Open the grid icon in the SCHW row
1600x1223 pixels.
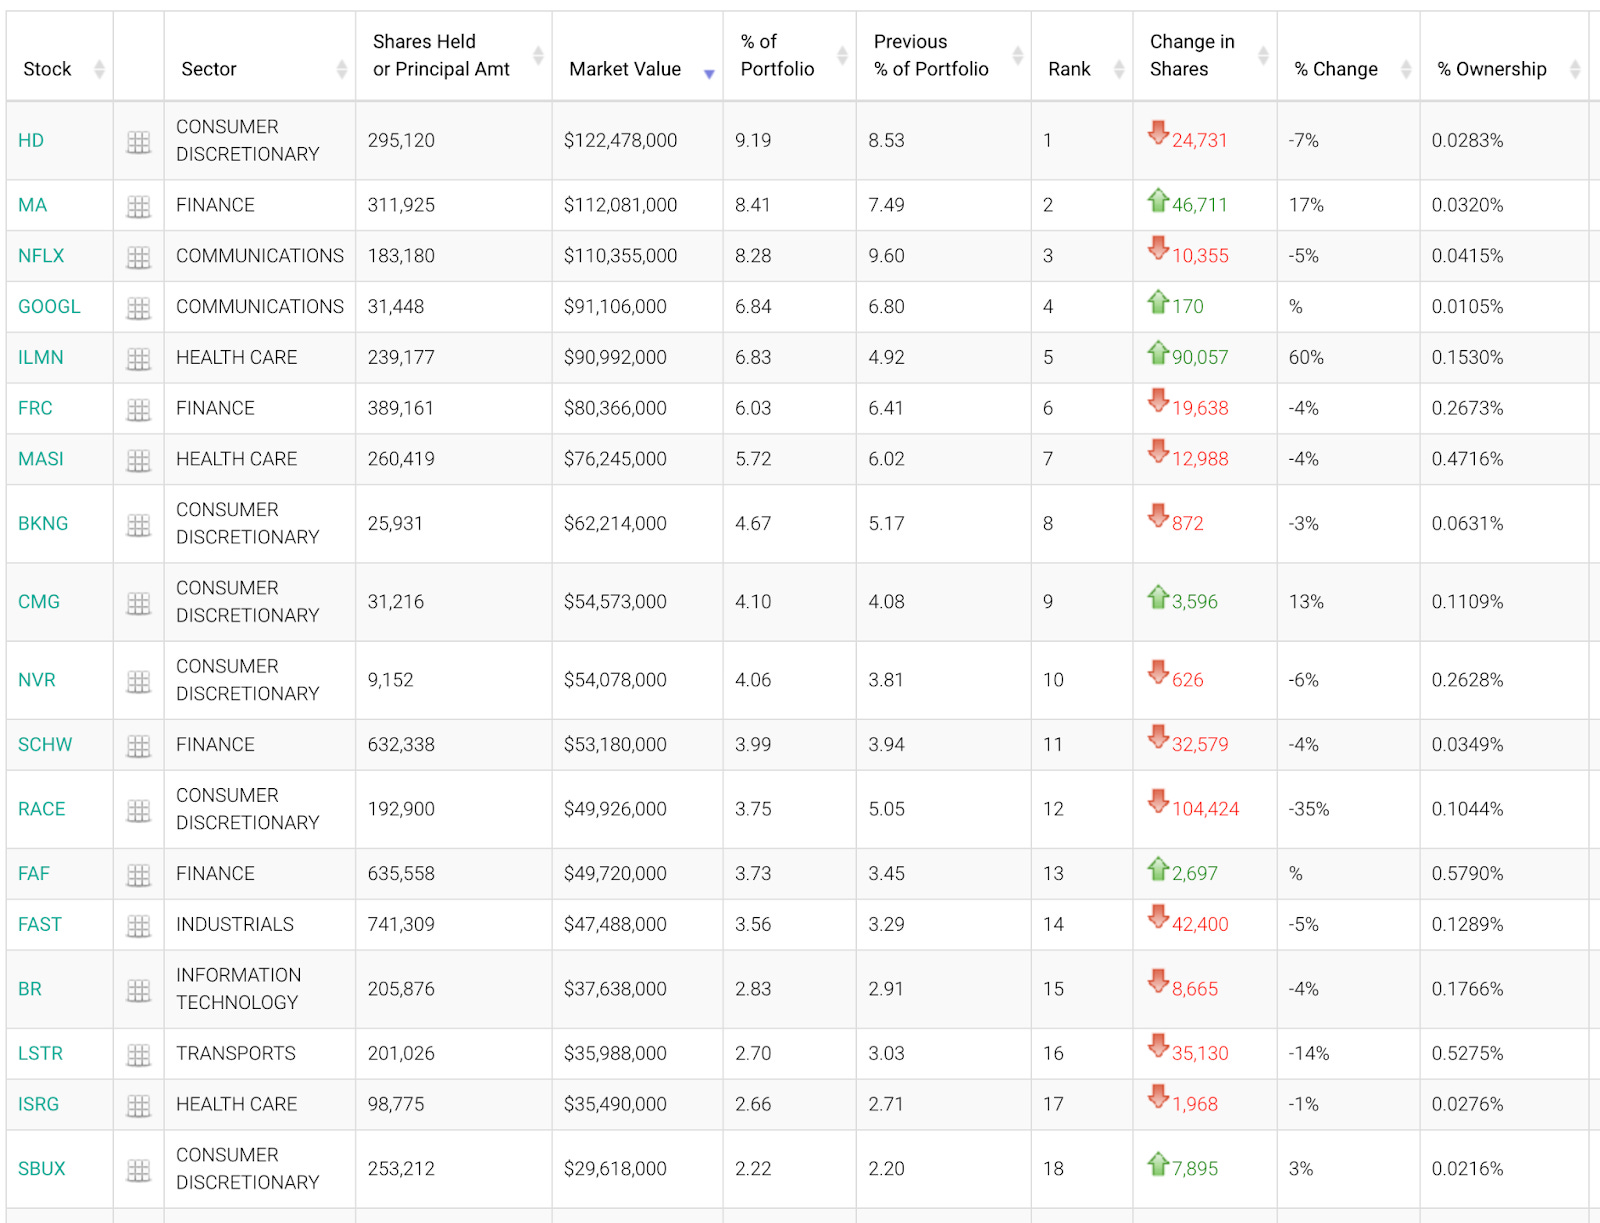(x=139, y=746)
